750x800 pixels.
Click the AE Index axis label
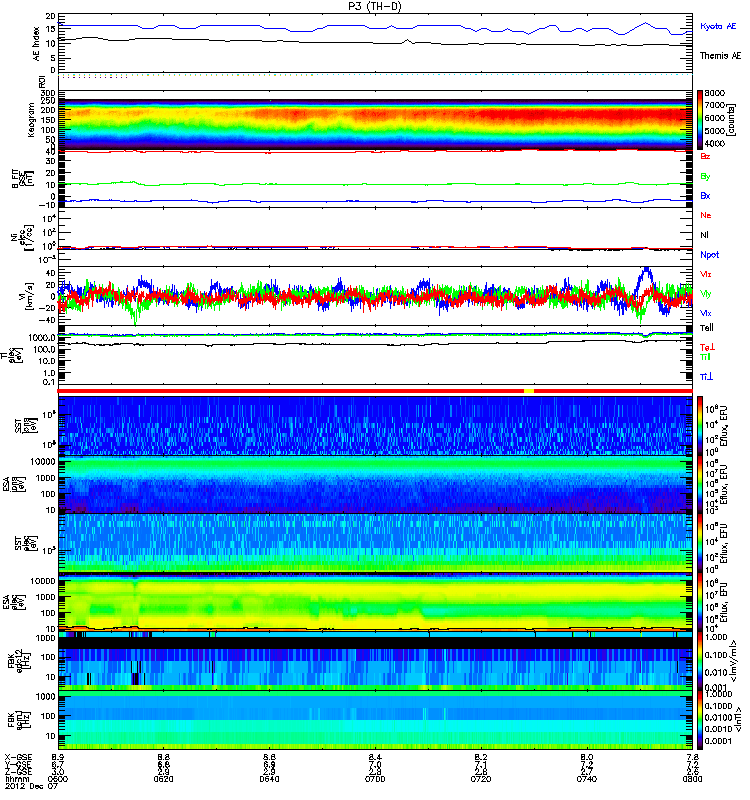pyautogui.click(x=36, y=44)
